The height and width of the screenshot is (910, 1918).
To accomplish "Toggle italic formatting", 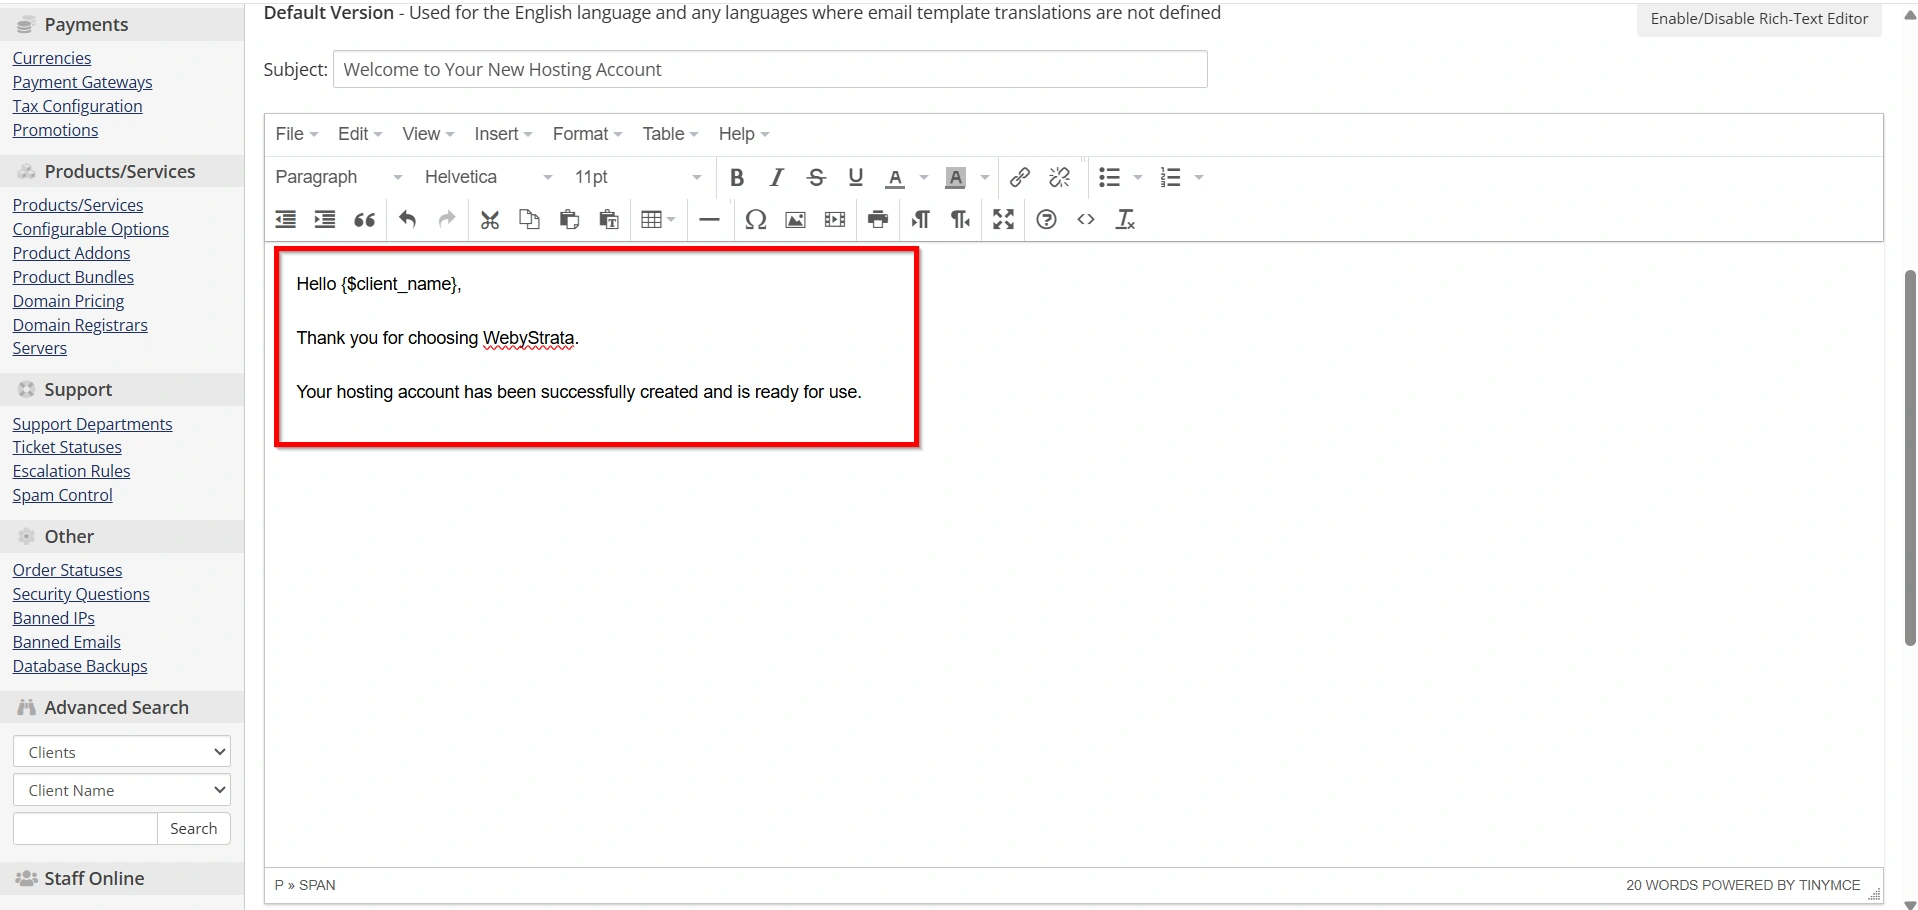I will 776,178.
